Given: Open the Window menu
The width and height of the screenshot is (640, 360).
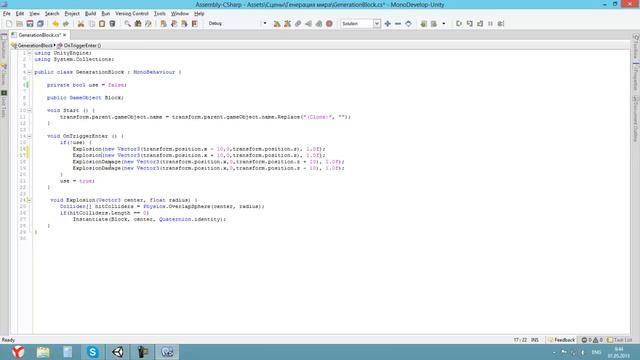Looking at the screenshot, I should [x=180, y=13].
